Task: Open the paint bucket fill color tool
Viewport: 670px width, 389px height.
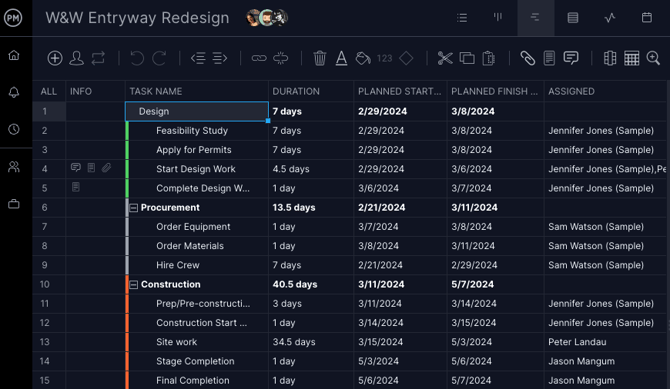Action: 363,58
